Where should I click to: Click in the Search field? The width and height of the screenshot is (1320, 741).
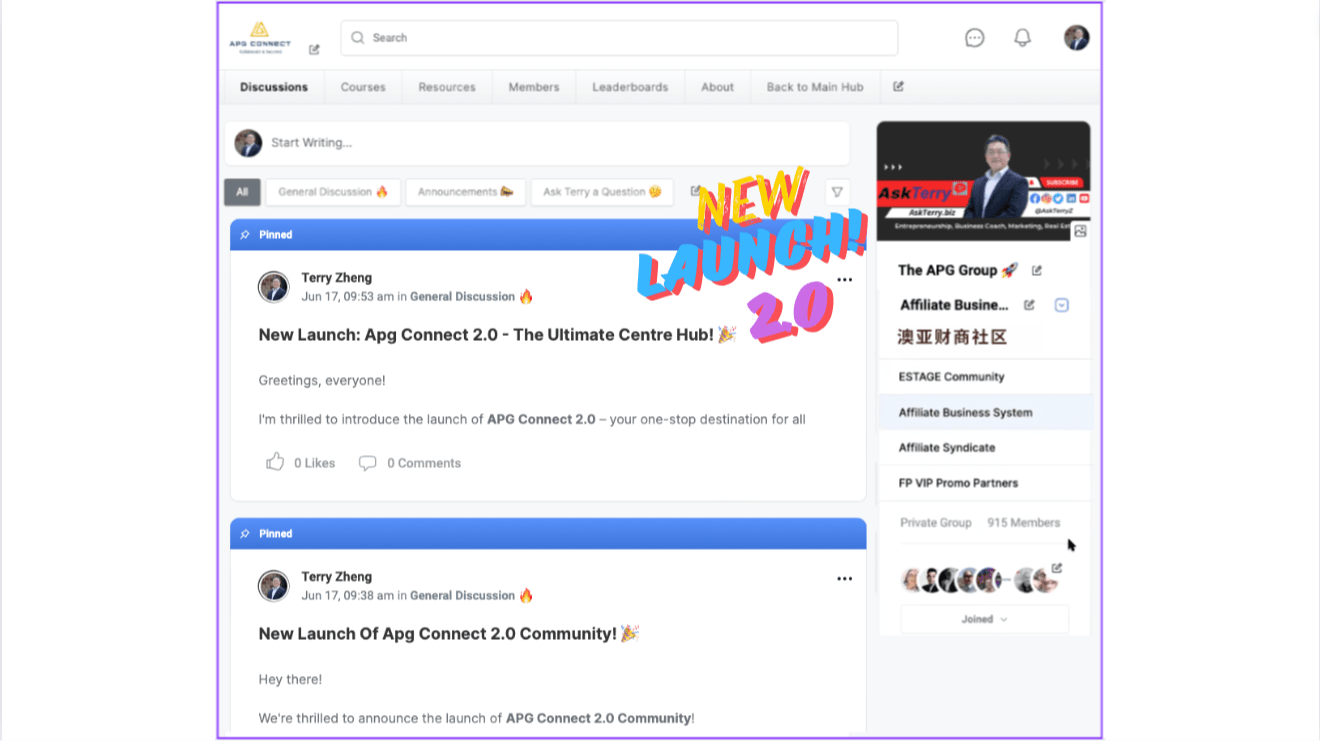pyautogui.click(x=619, y=38)
